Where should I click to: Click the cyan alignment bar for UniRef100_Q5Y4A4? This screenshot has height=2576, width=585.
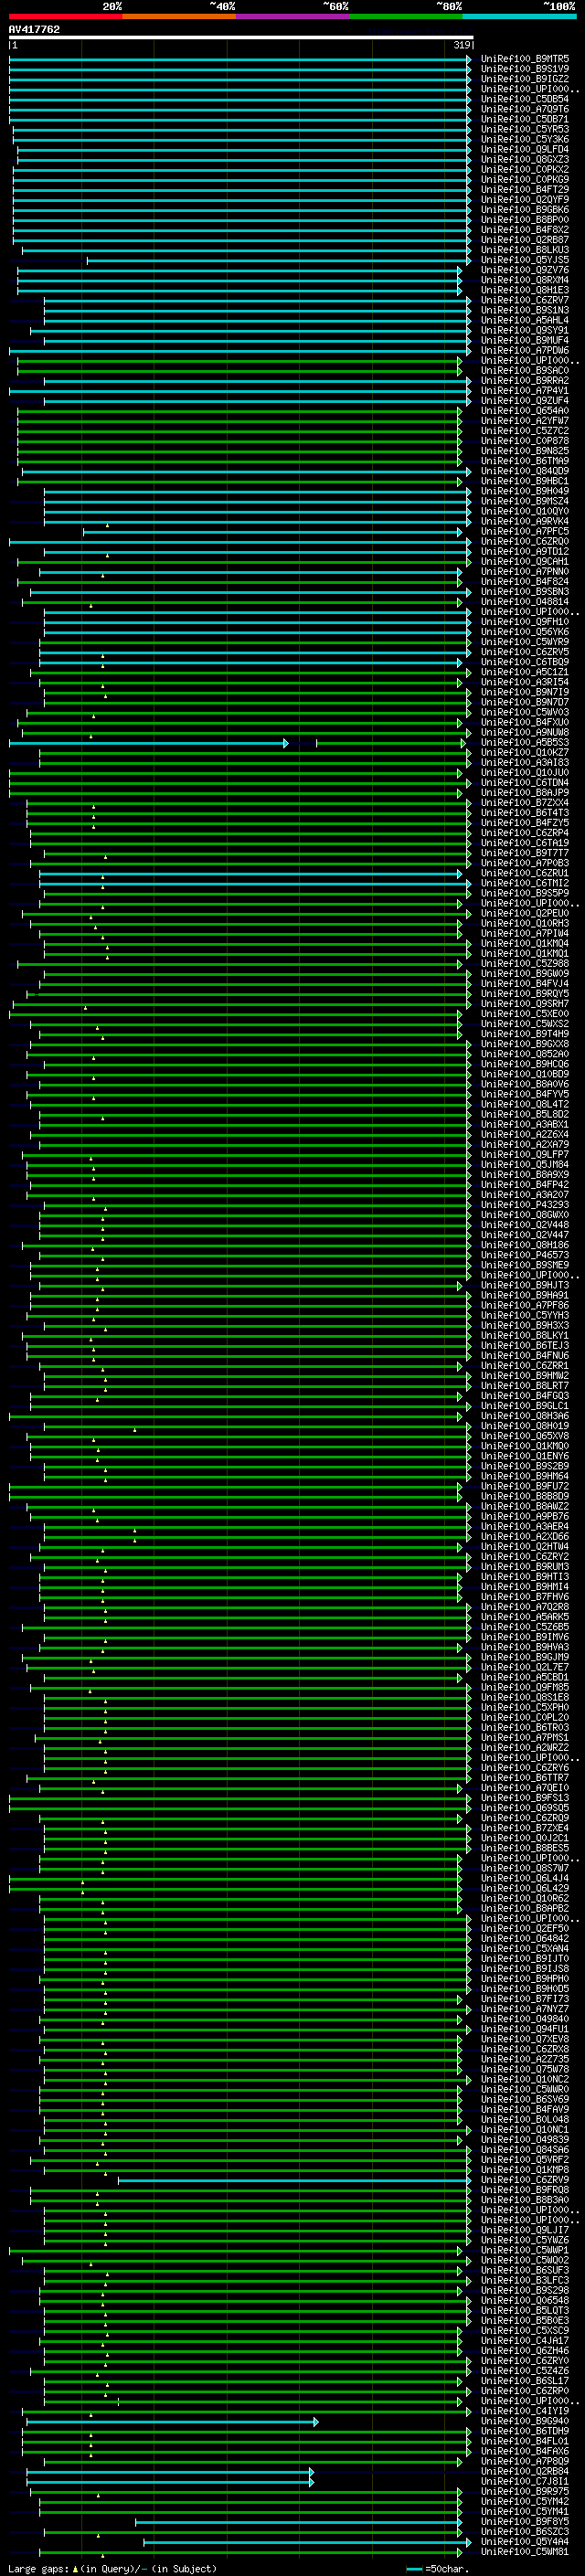pos(307,2541)
